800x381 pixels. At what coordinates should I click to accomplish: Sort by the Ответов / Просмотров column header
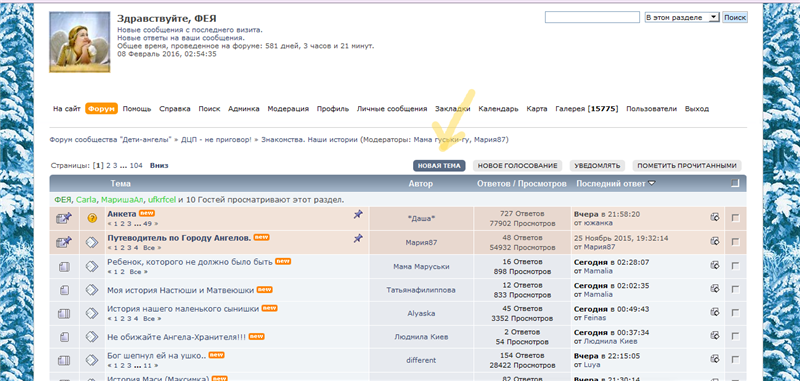(521, 184)
